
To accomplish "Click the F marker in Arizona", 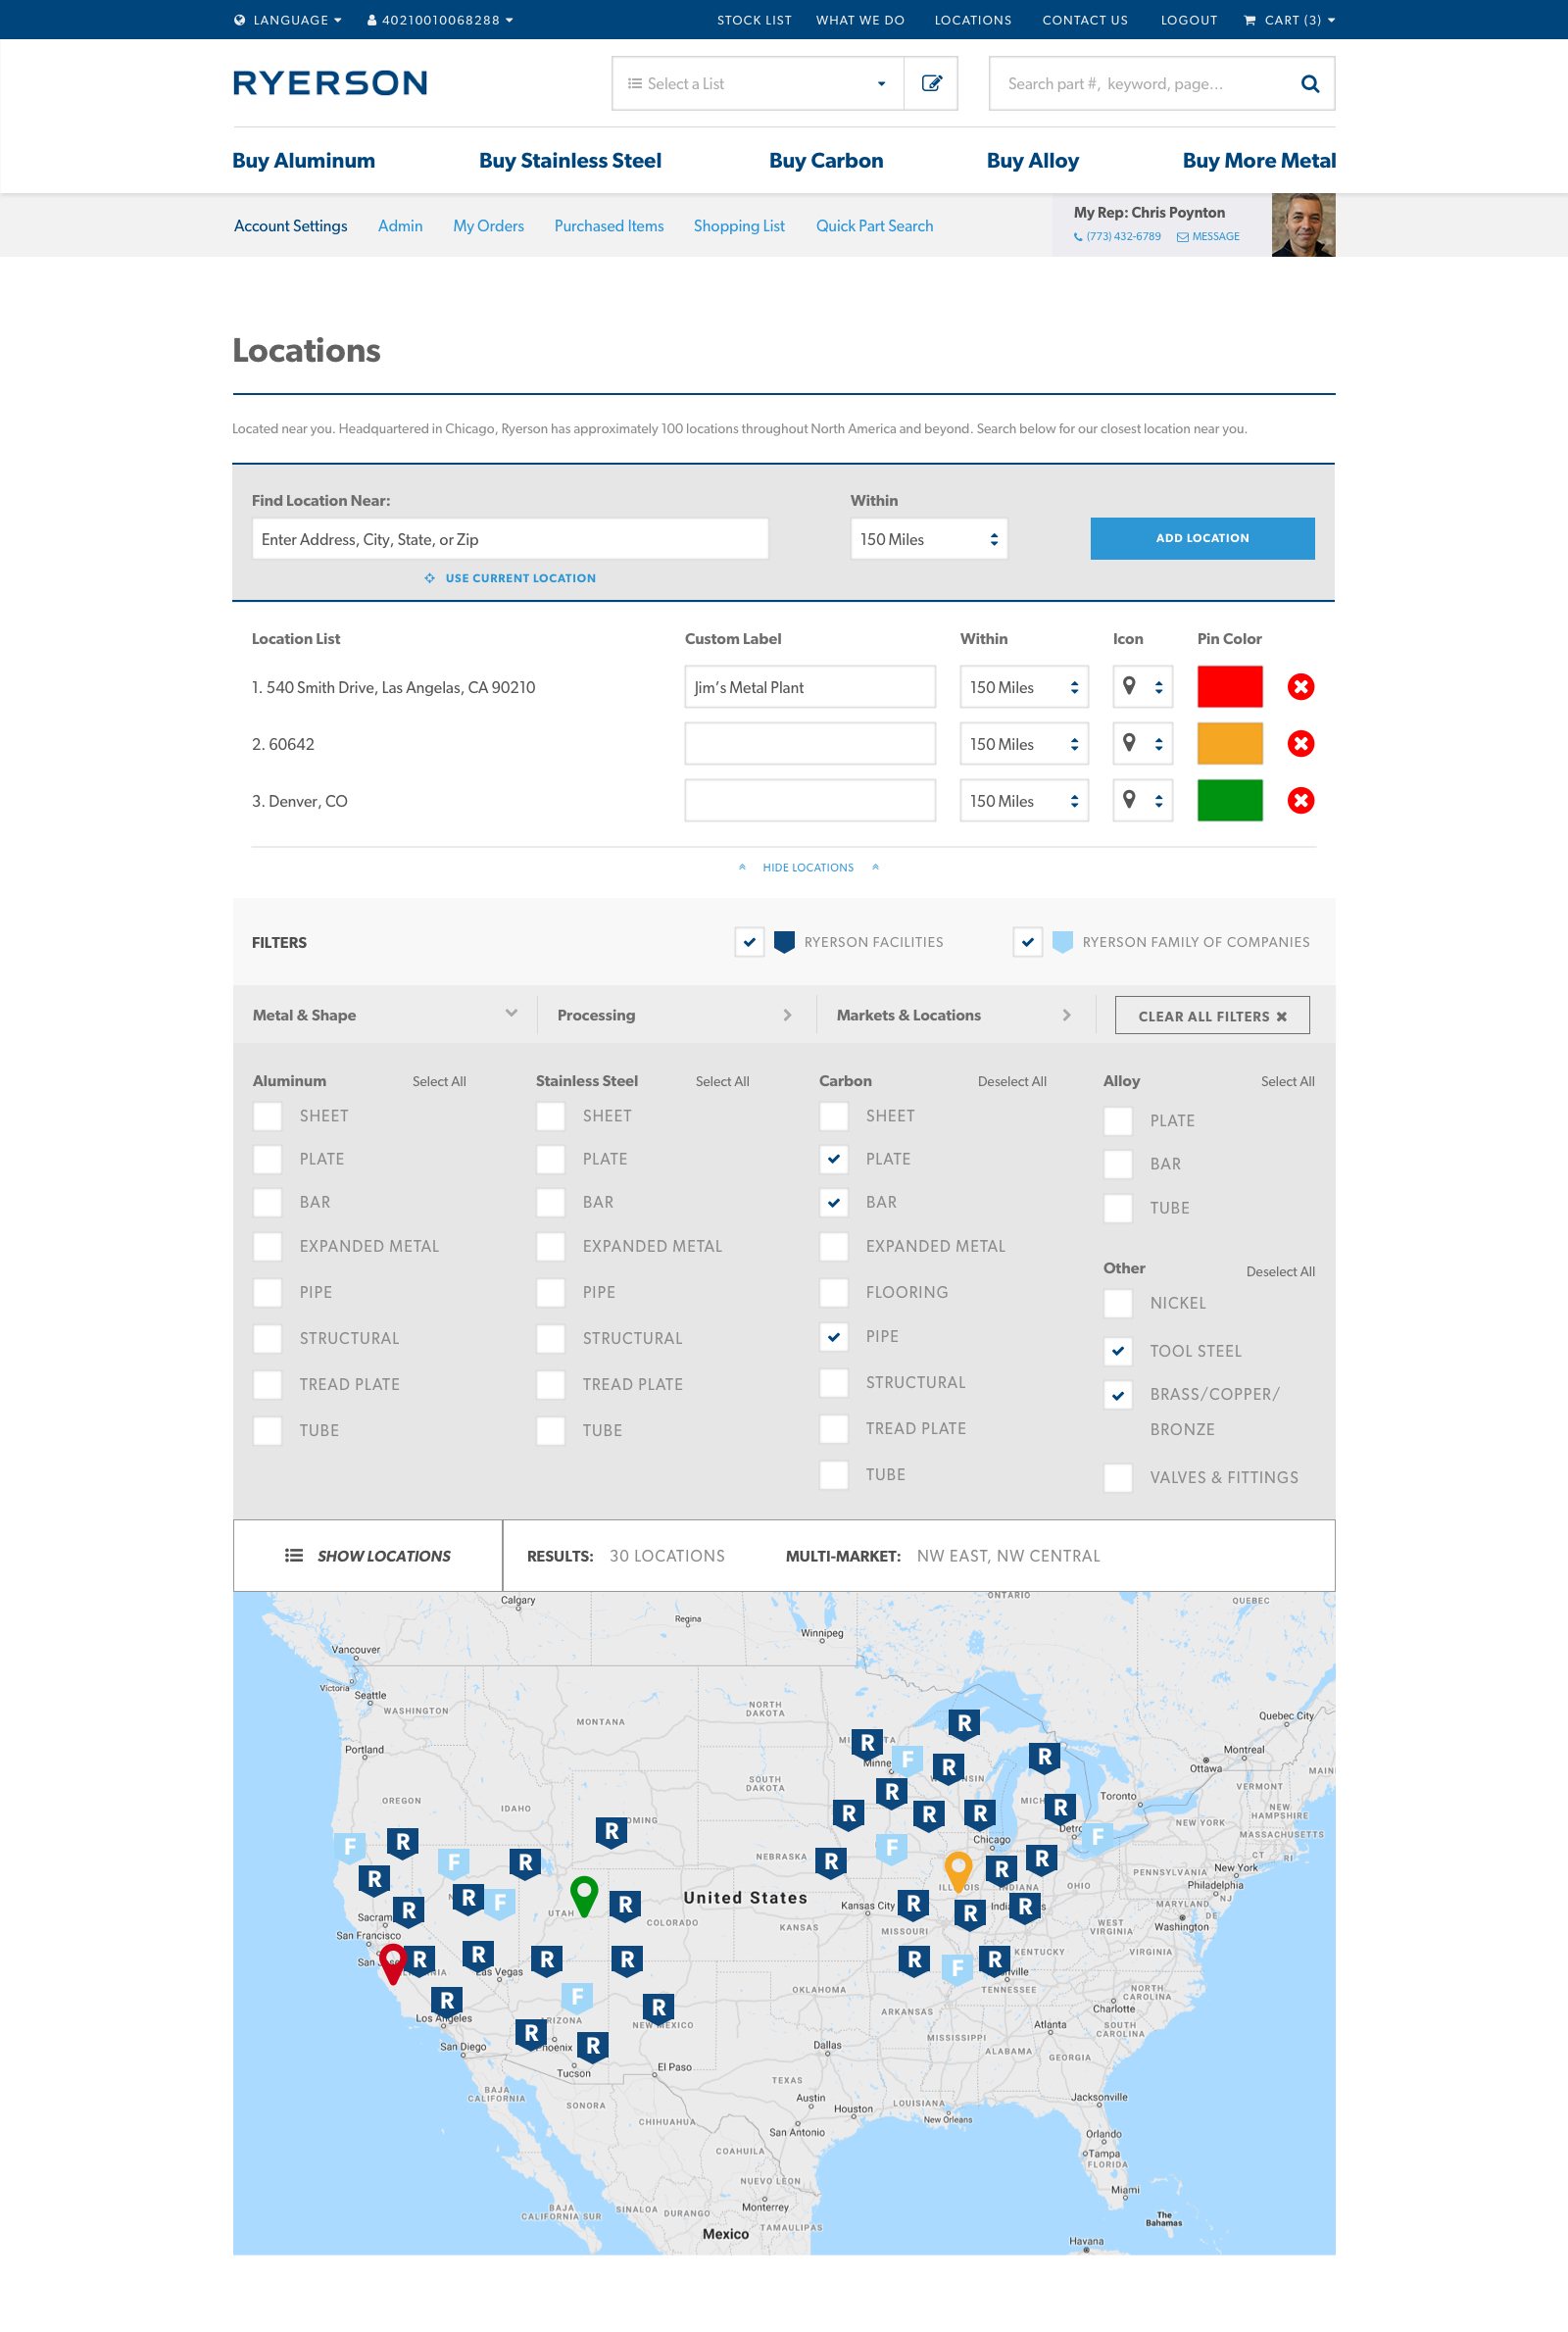I will 577,1997.
